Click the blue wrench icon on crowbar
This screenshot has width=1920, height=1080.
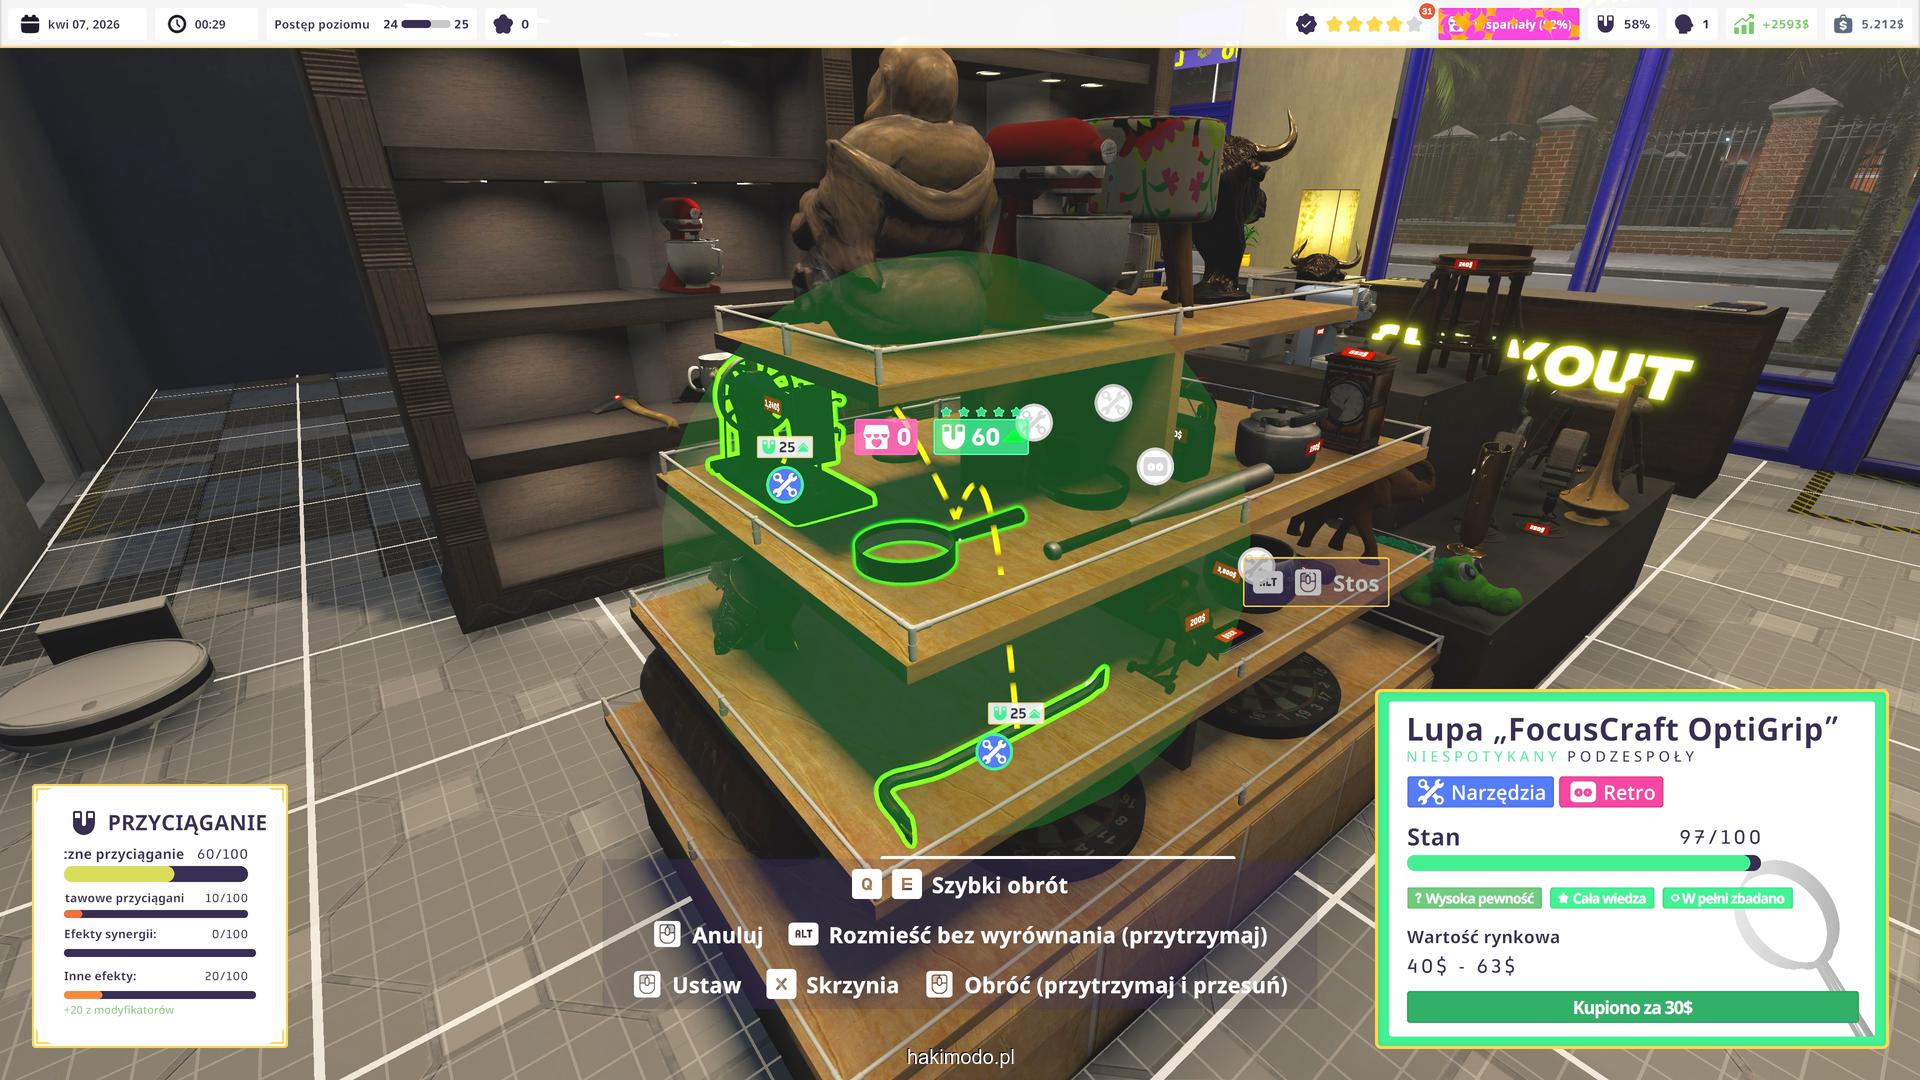click(993, 752)
